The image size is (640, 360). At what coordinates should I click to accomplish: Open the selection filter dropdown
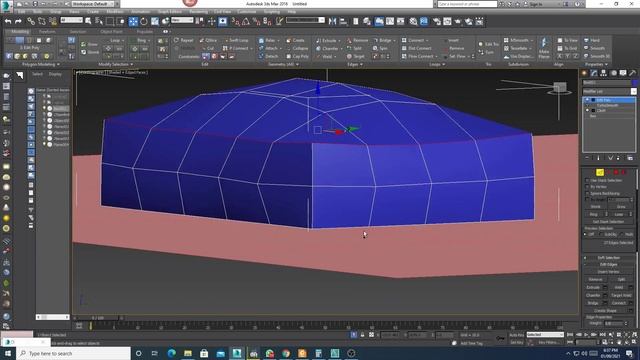click(x=72, y=20)
